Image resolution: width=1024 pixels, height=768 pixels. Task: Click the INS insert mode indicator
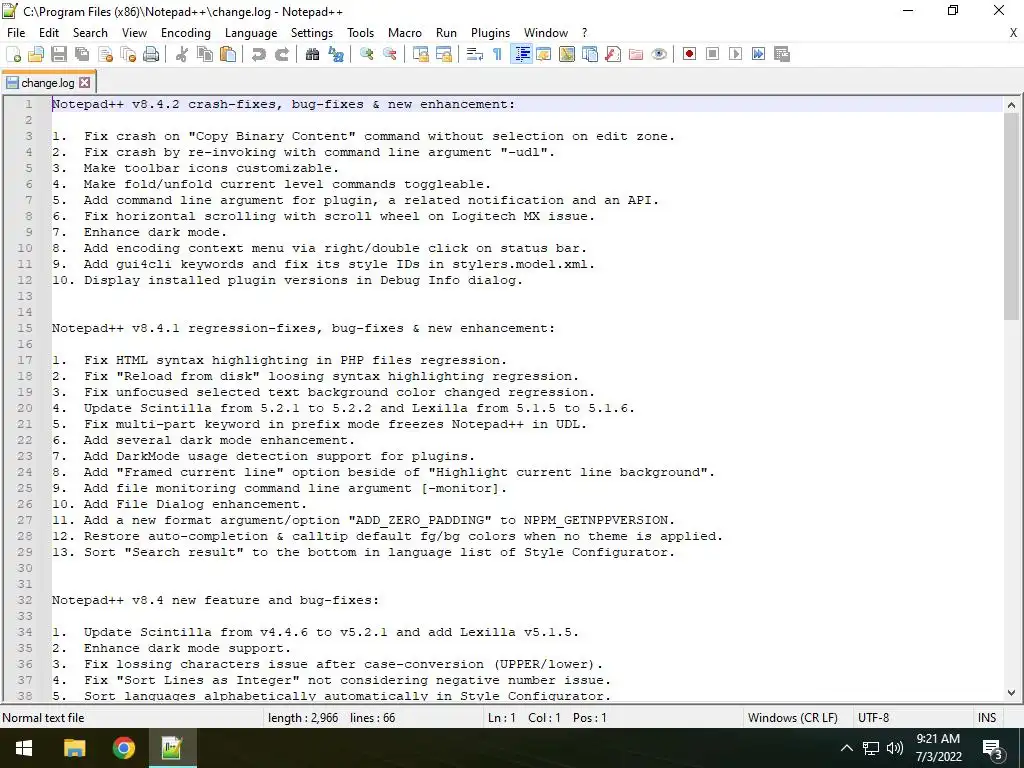[987, 718]
